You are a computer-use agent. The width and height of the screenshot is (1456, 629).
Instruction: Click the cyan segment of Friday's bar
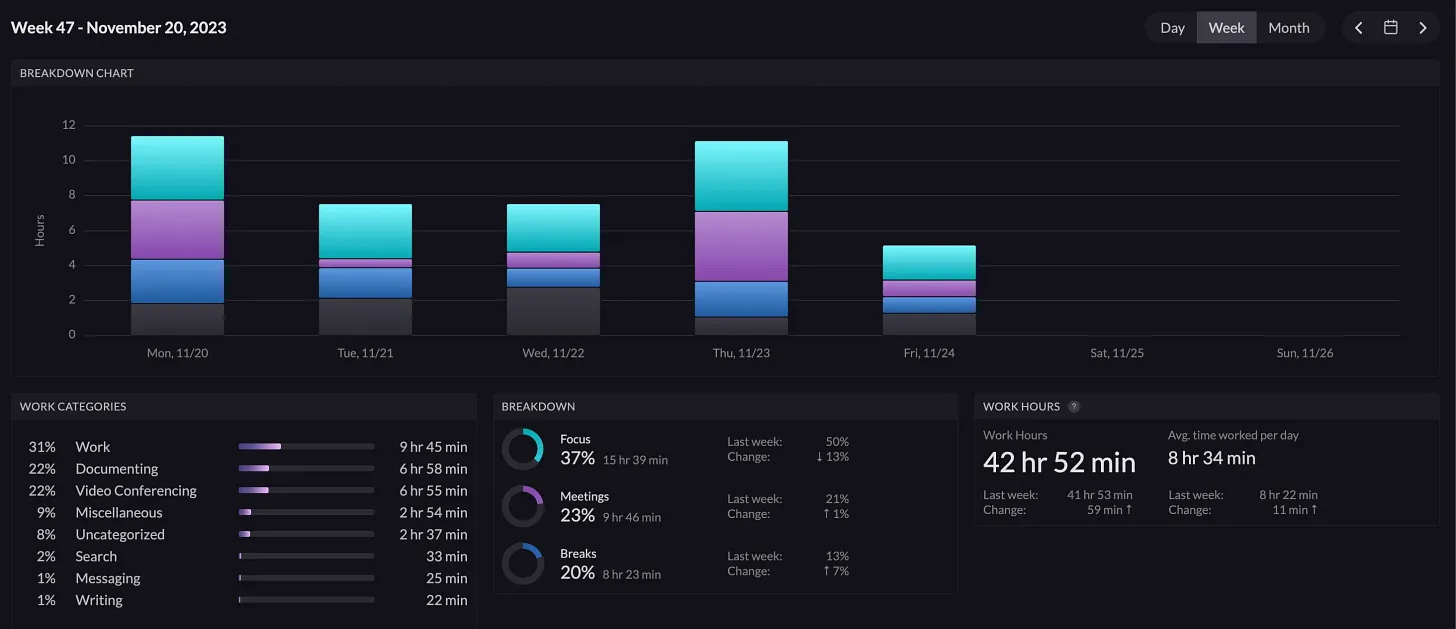click(x=929, y=263)
